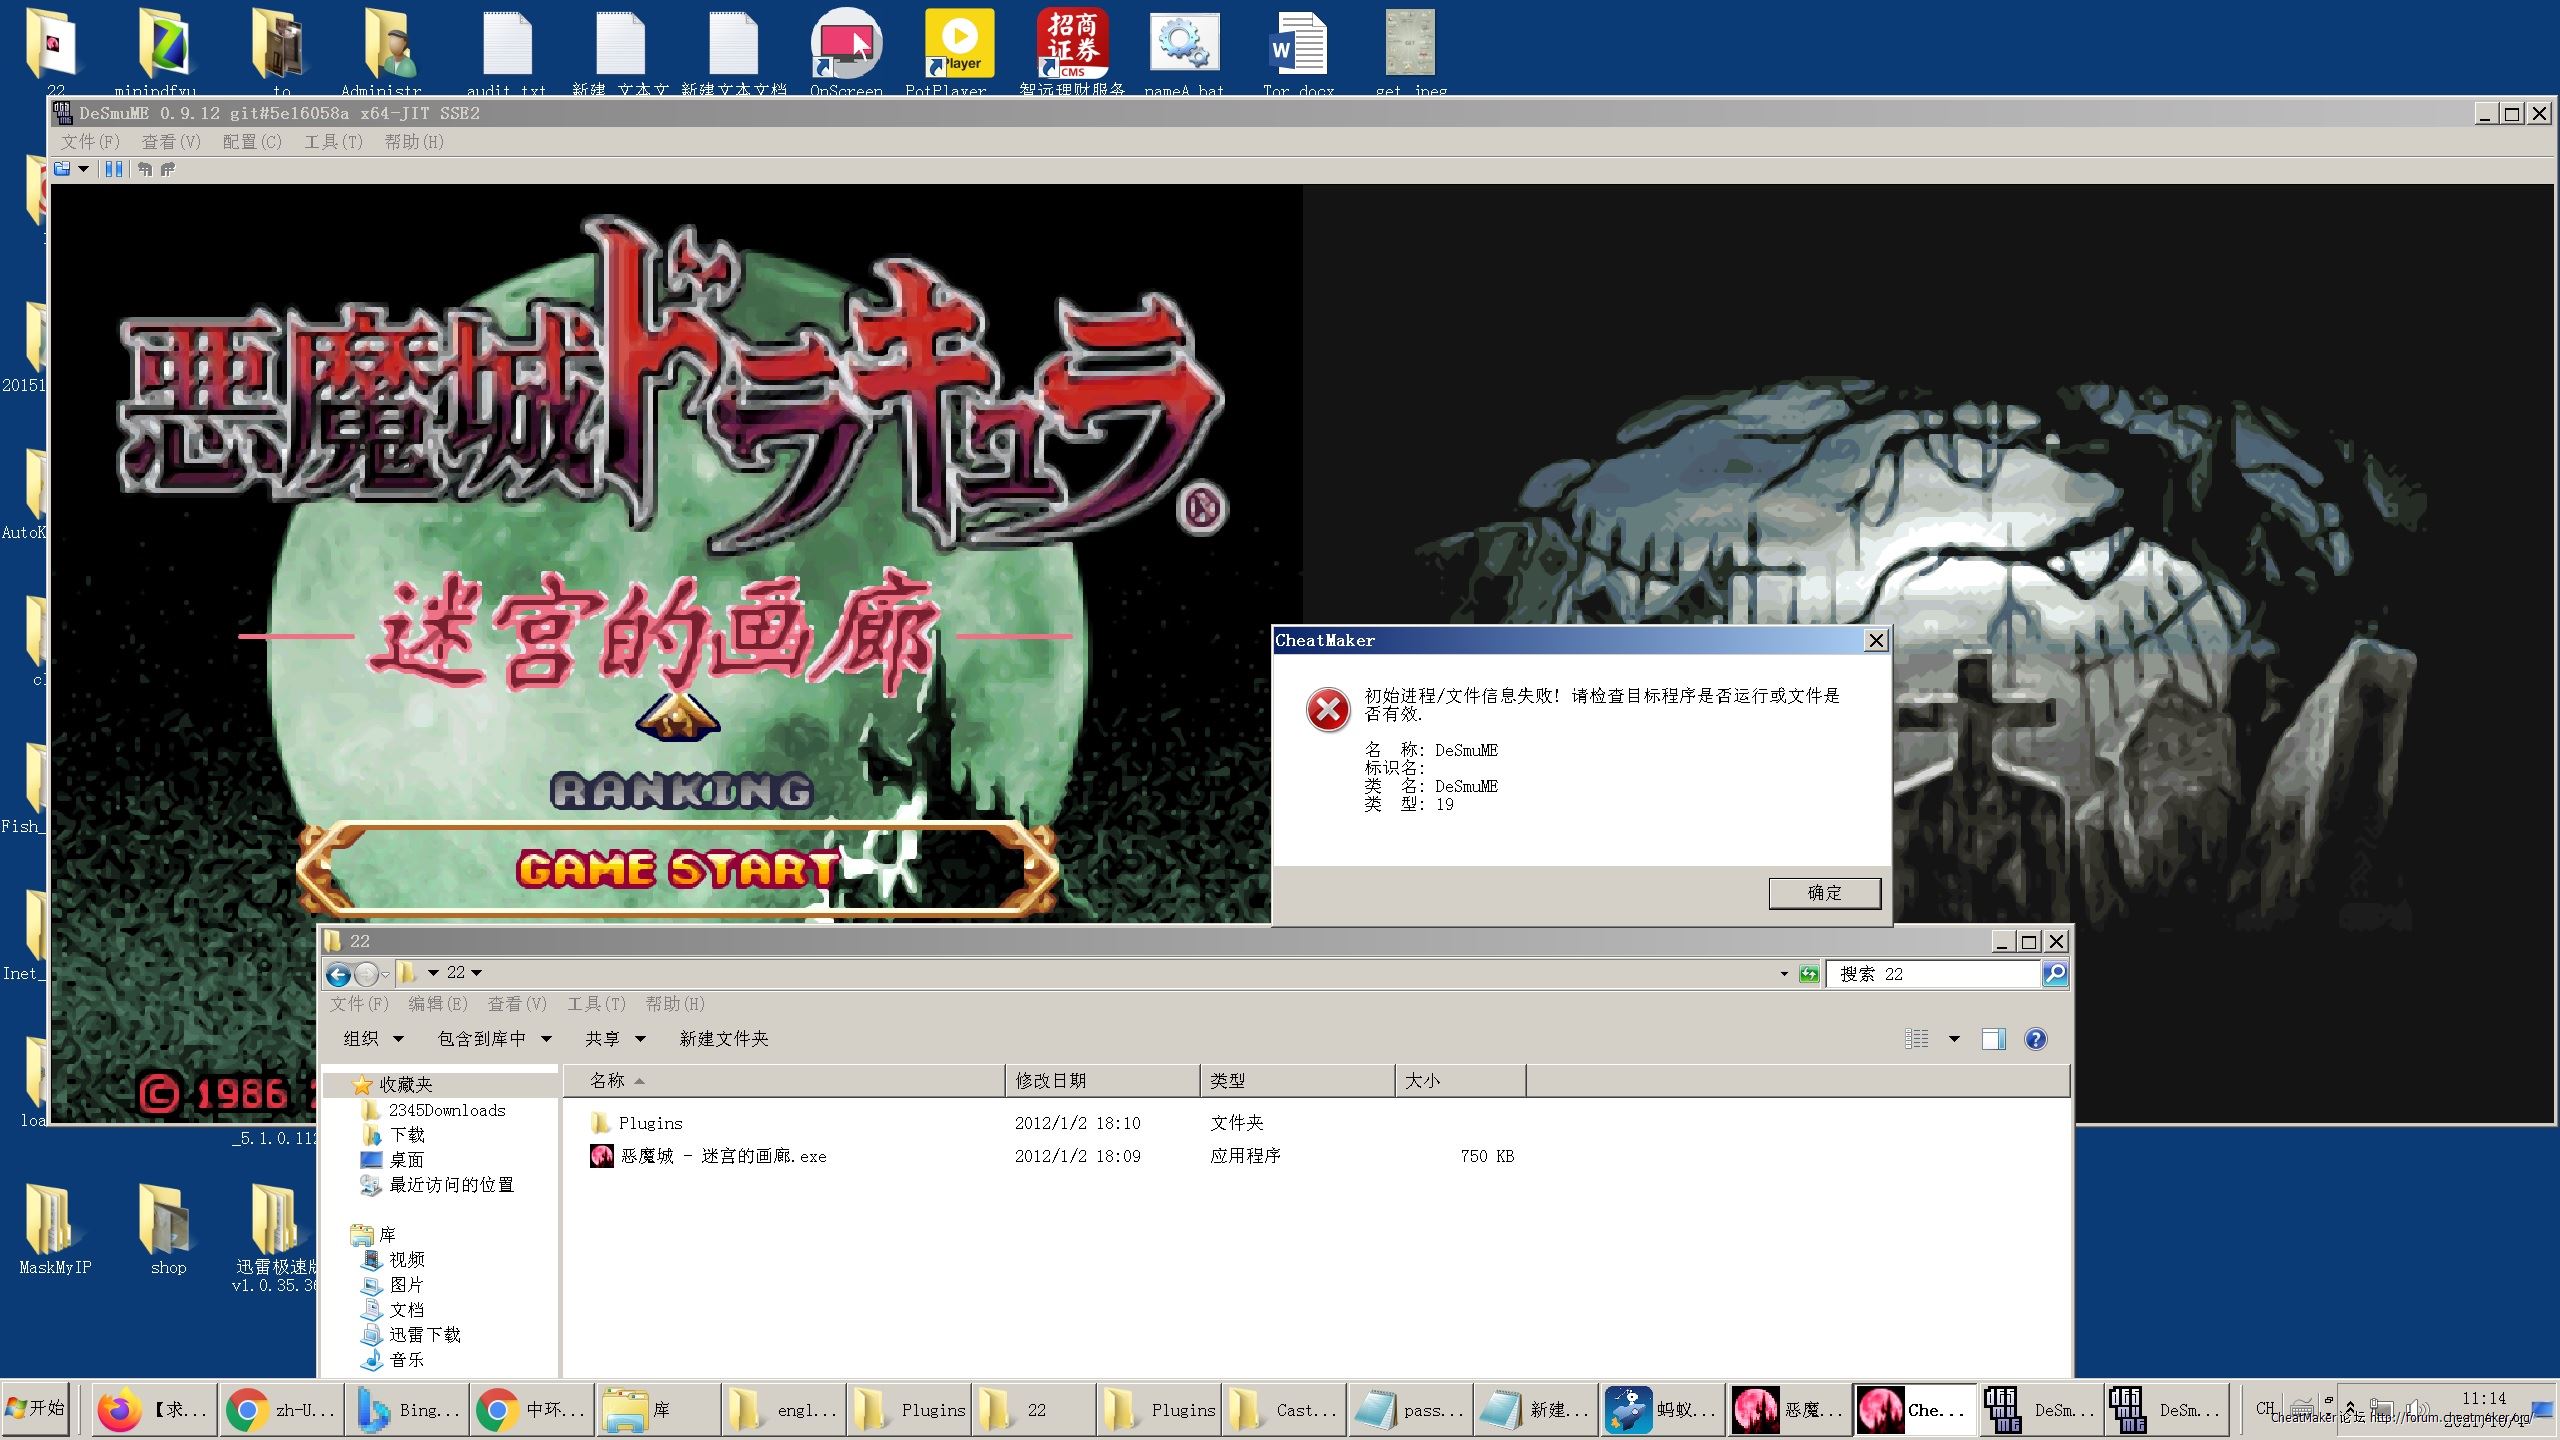Open the 配置(C) menu in DeSmuME
This screenshot has height=1440, width=2560.
(x=252, y=142)
